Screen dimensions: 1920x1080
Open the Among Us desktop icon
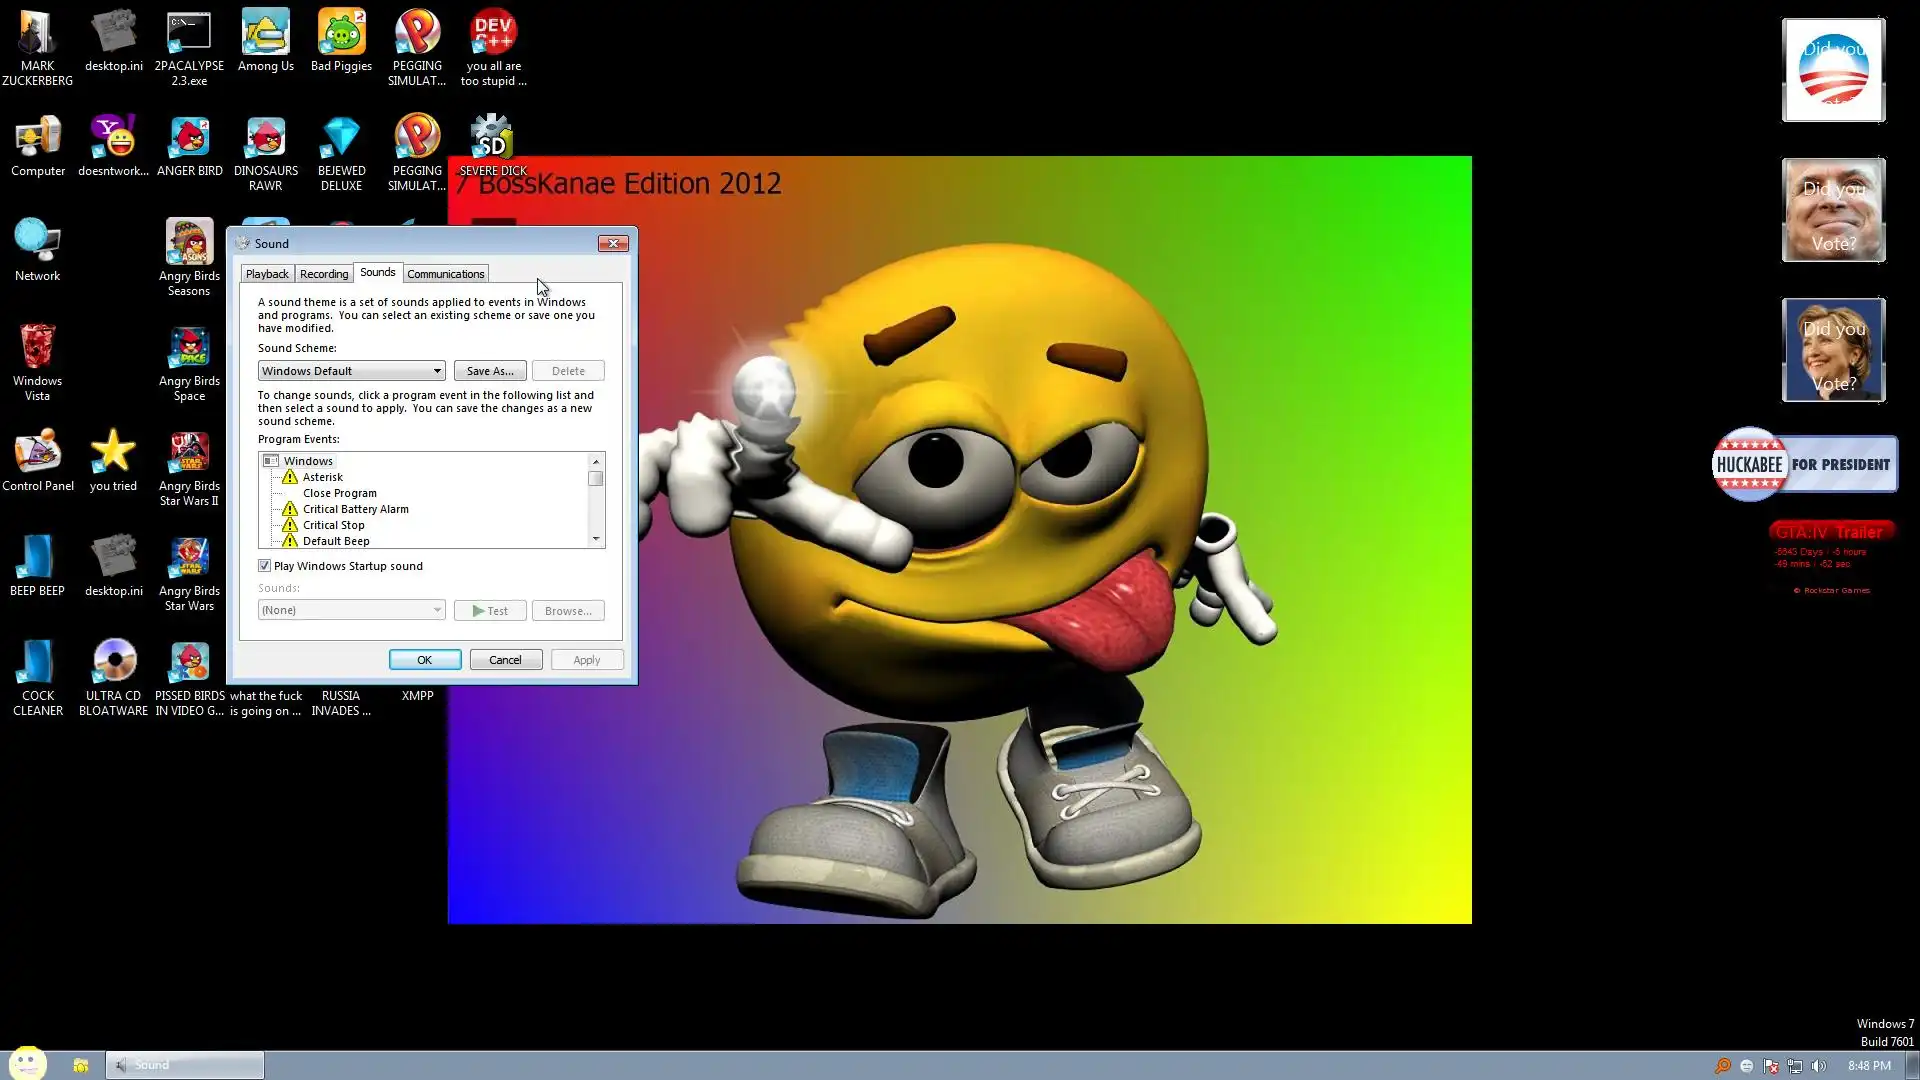tap(265, 35)
